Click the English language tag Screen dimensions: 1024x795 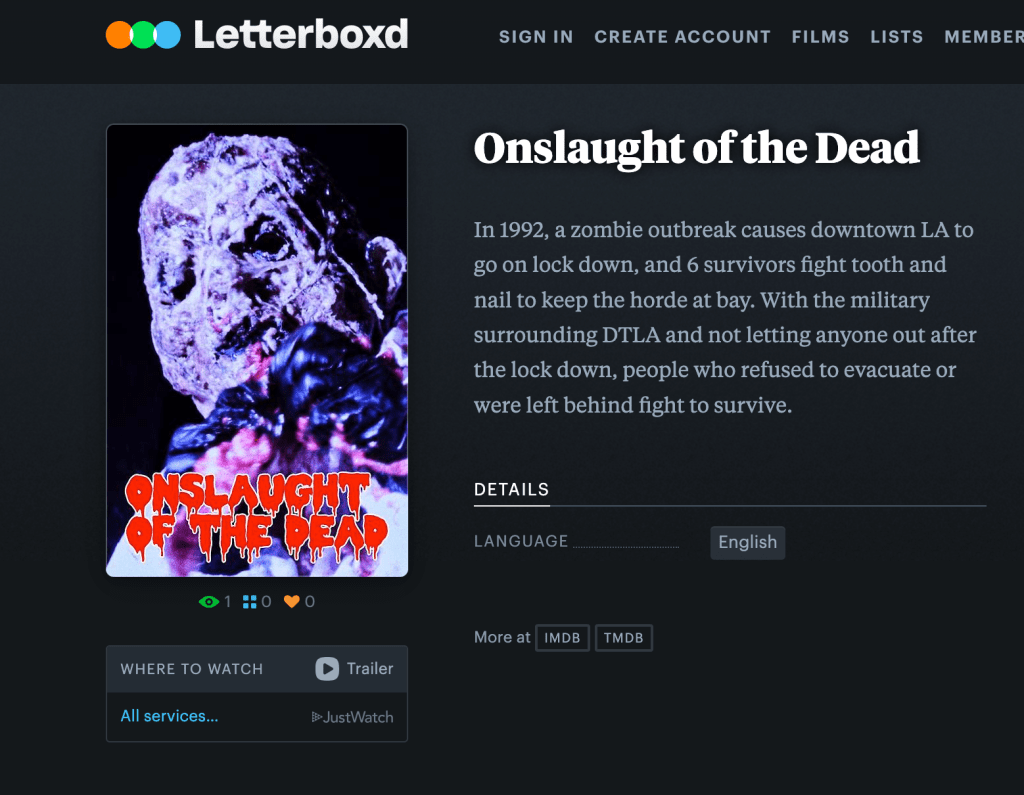[x=748, y=542]
